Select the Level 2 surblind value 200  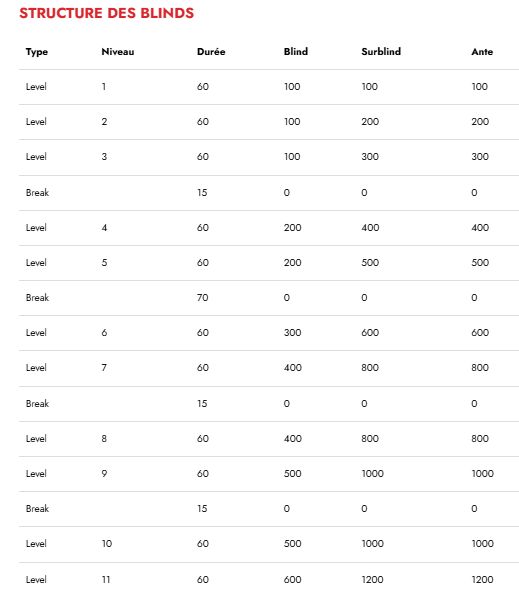pyautogui.click(x=370, y=122)
